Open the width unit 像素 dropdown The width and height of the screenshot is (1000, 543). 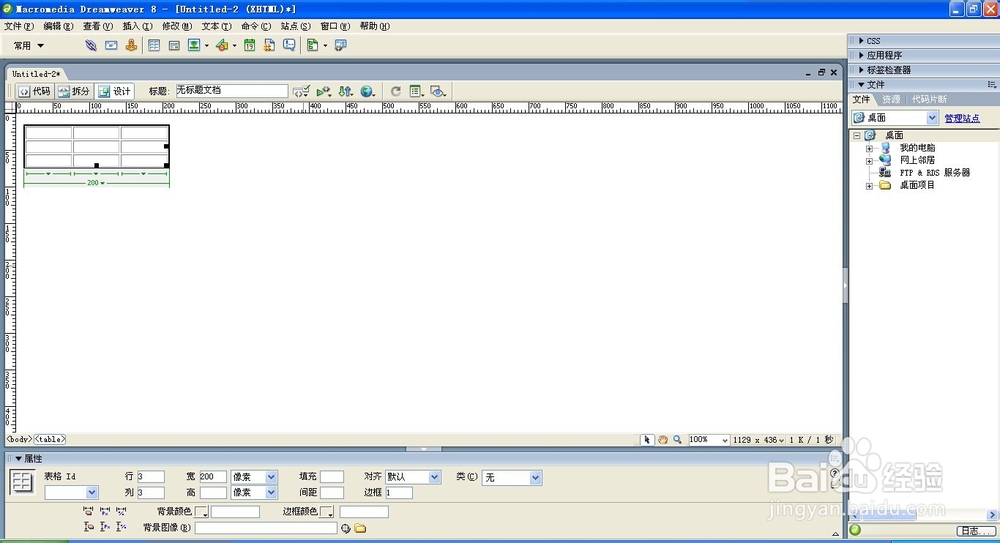click(x=271, y=477)
